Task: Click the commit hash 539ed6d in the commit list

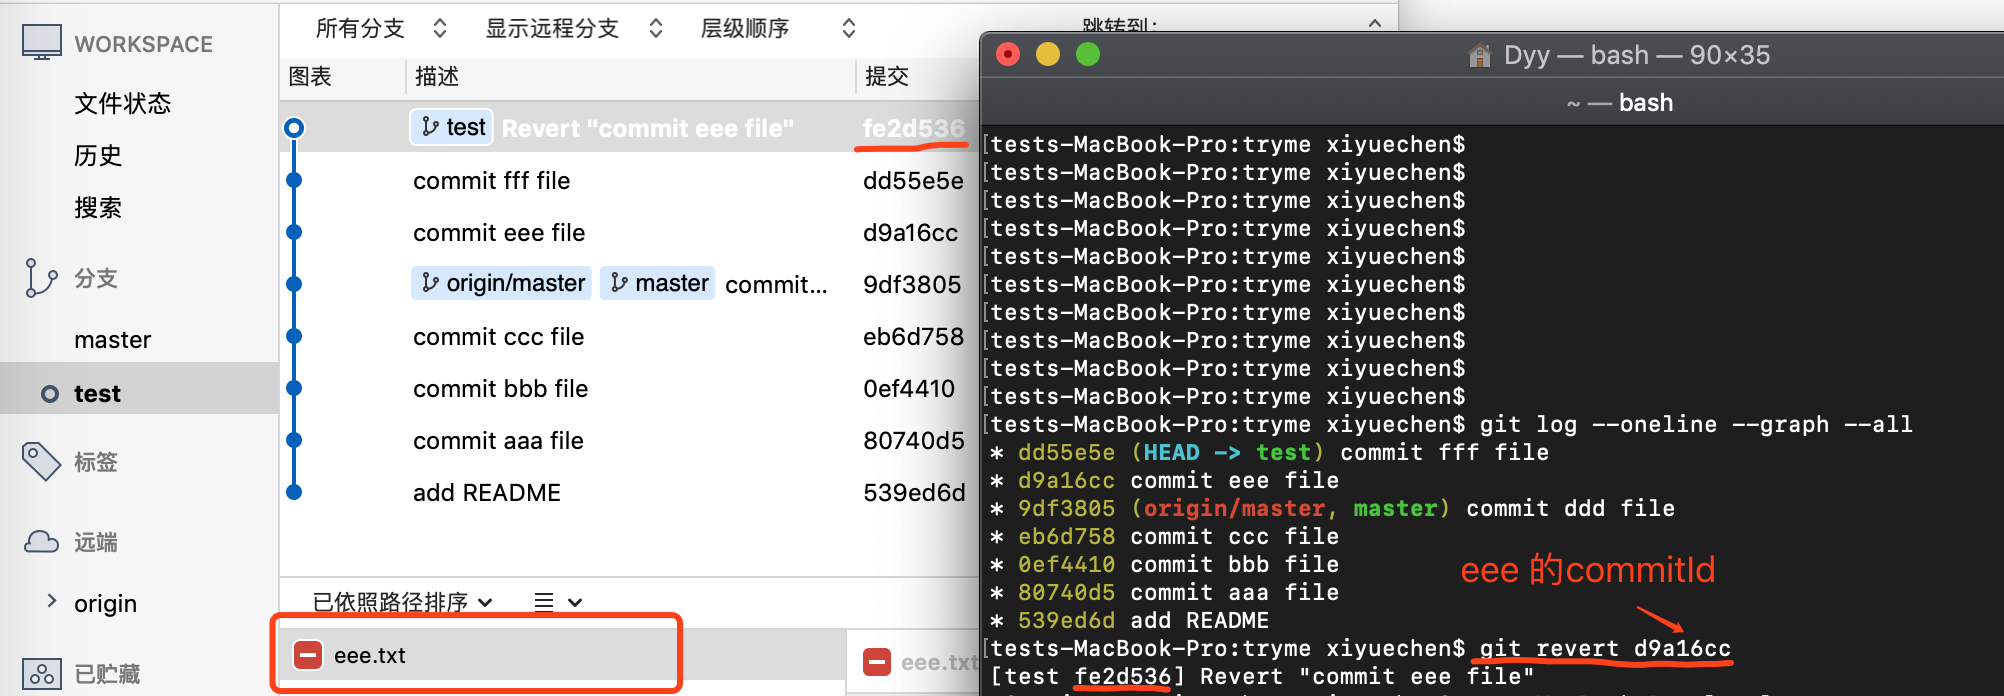Action: click(914, 492)
